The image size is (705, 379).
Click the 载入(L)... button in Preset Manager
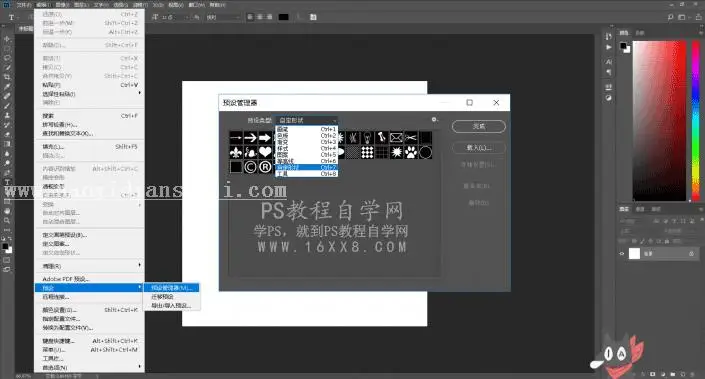click(478, 147)
